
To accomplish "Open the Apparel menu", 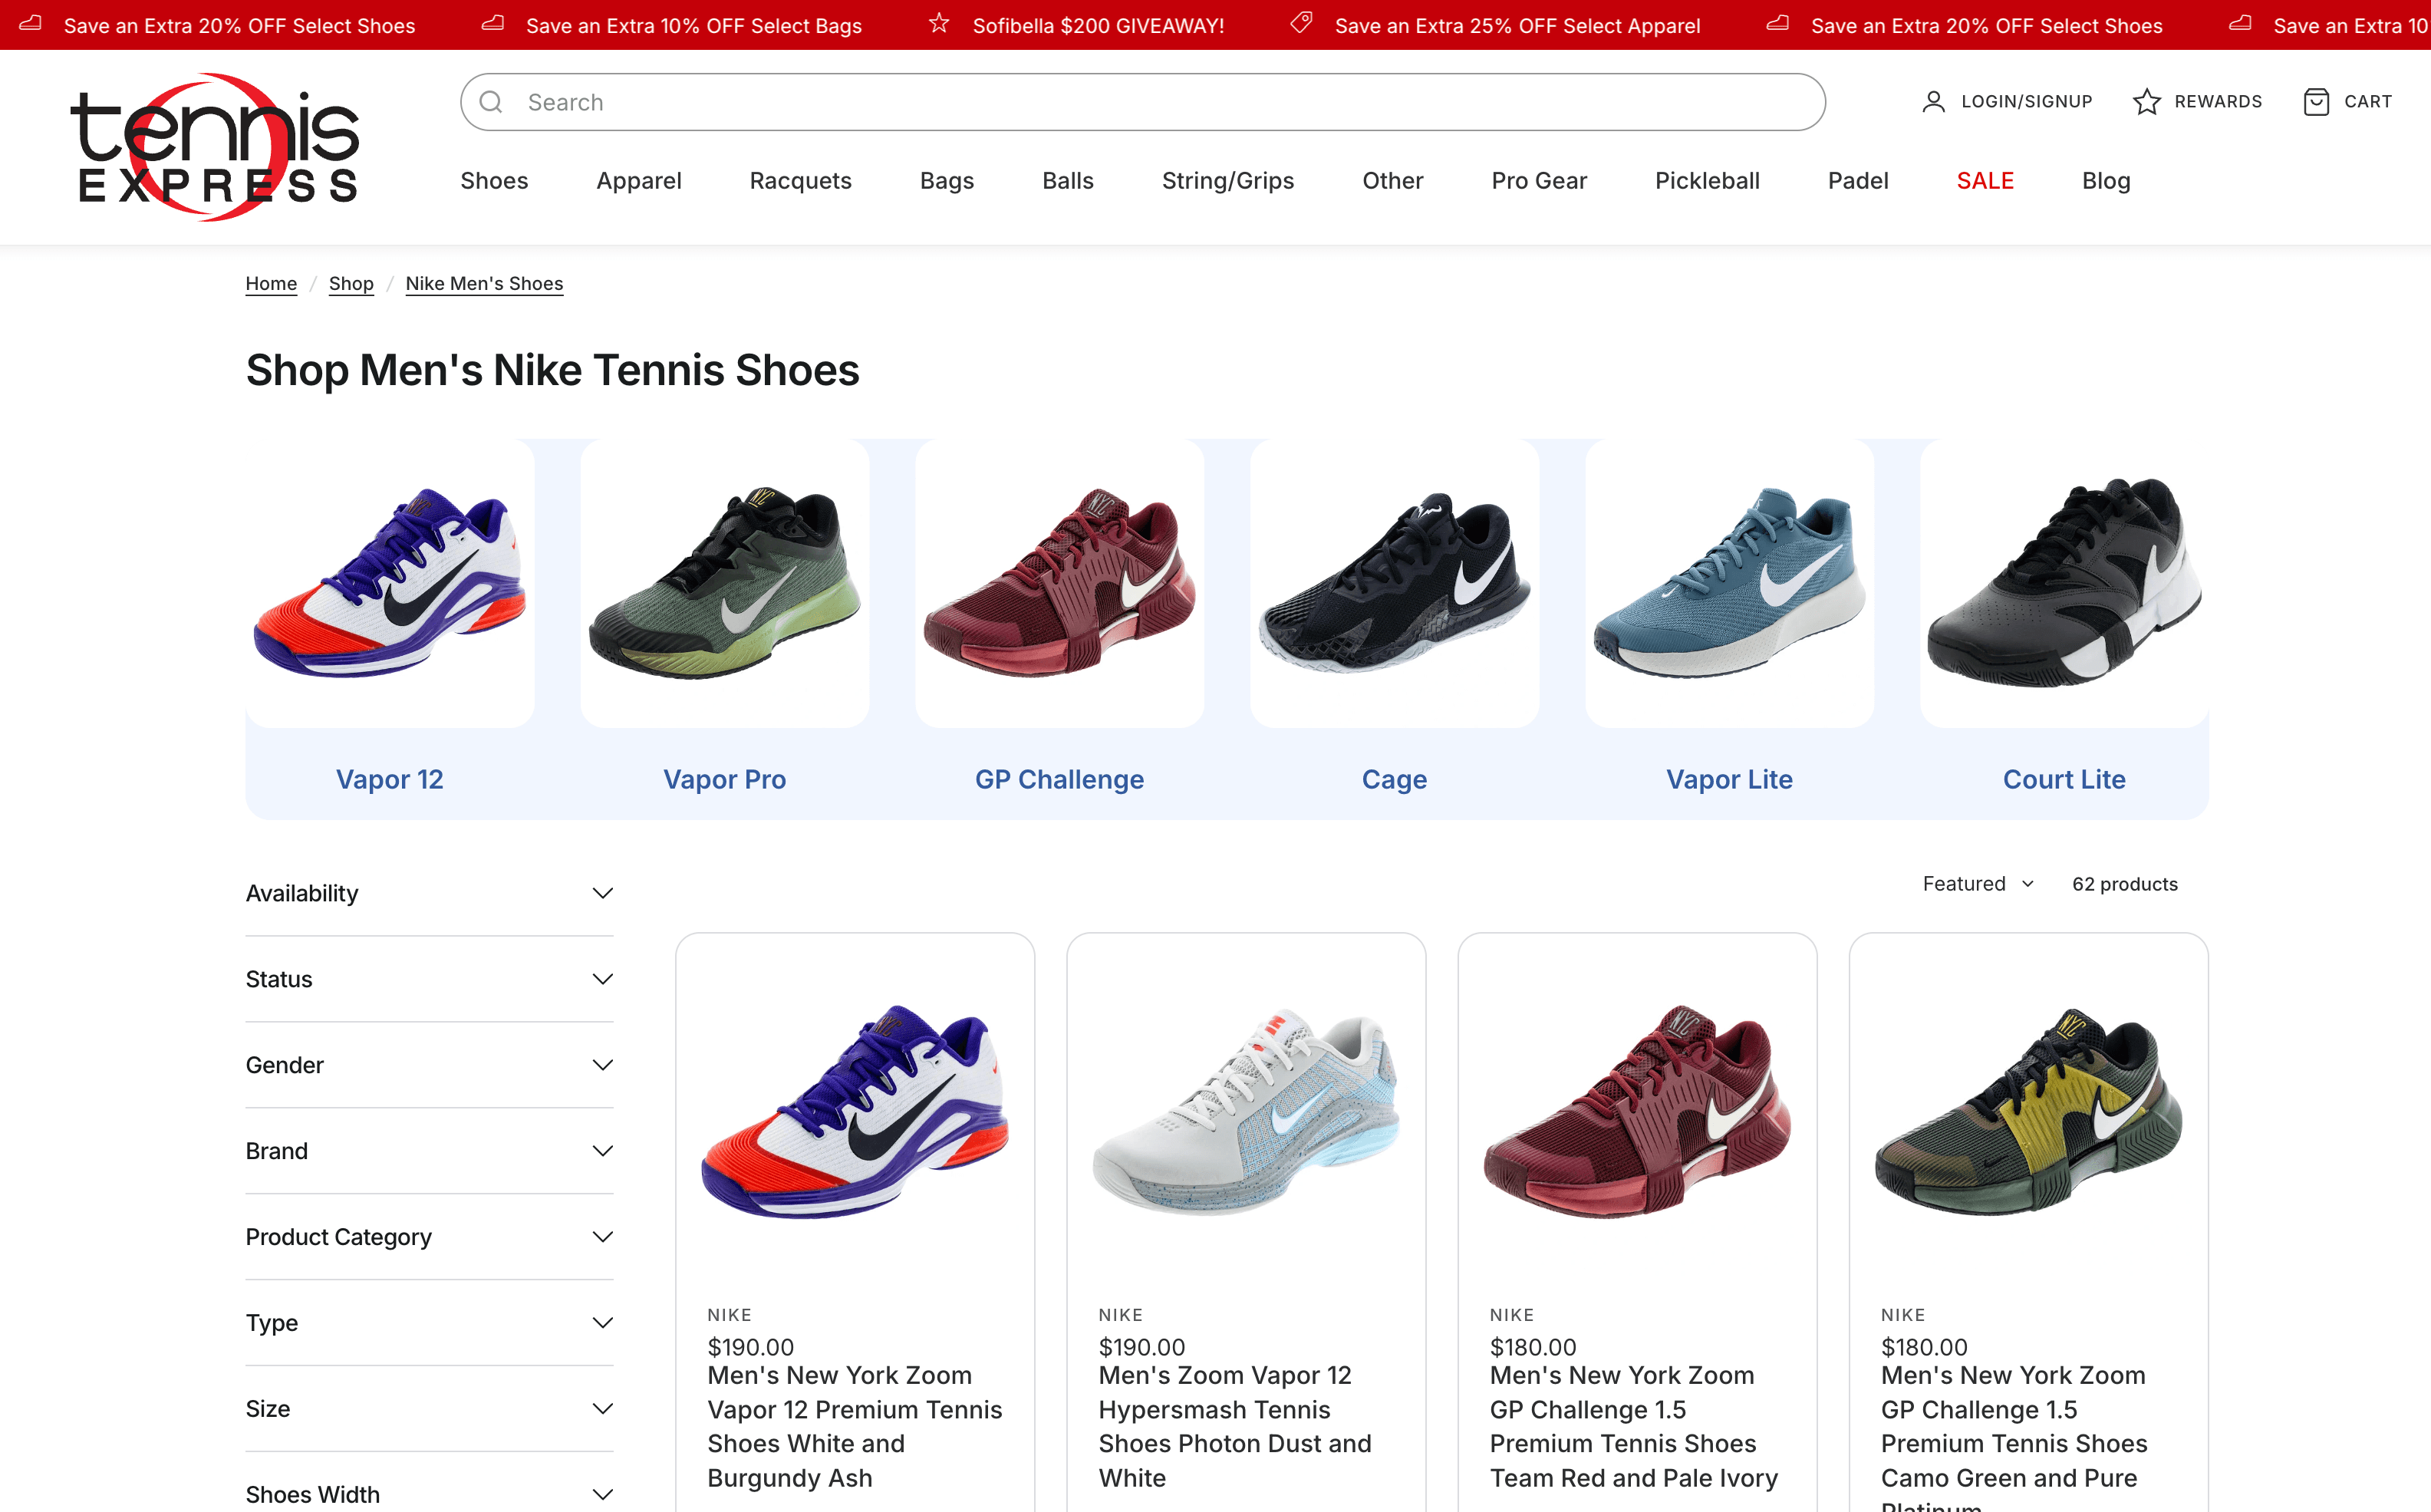I will tap(639, 181).
